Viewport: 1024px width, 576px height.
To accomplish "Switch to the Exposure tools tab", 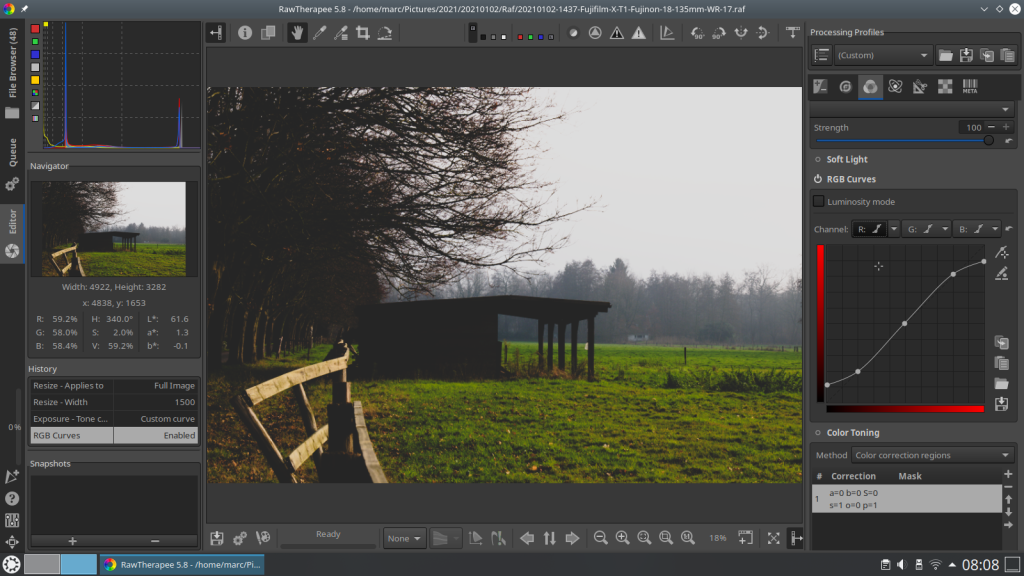I will [820, 87].
